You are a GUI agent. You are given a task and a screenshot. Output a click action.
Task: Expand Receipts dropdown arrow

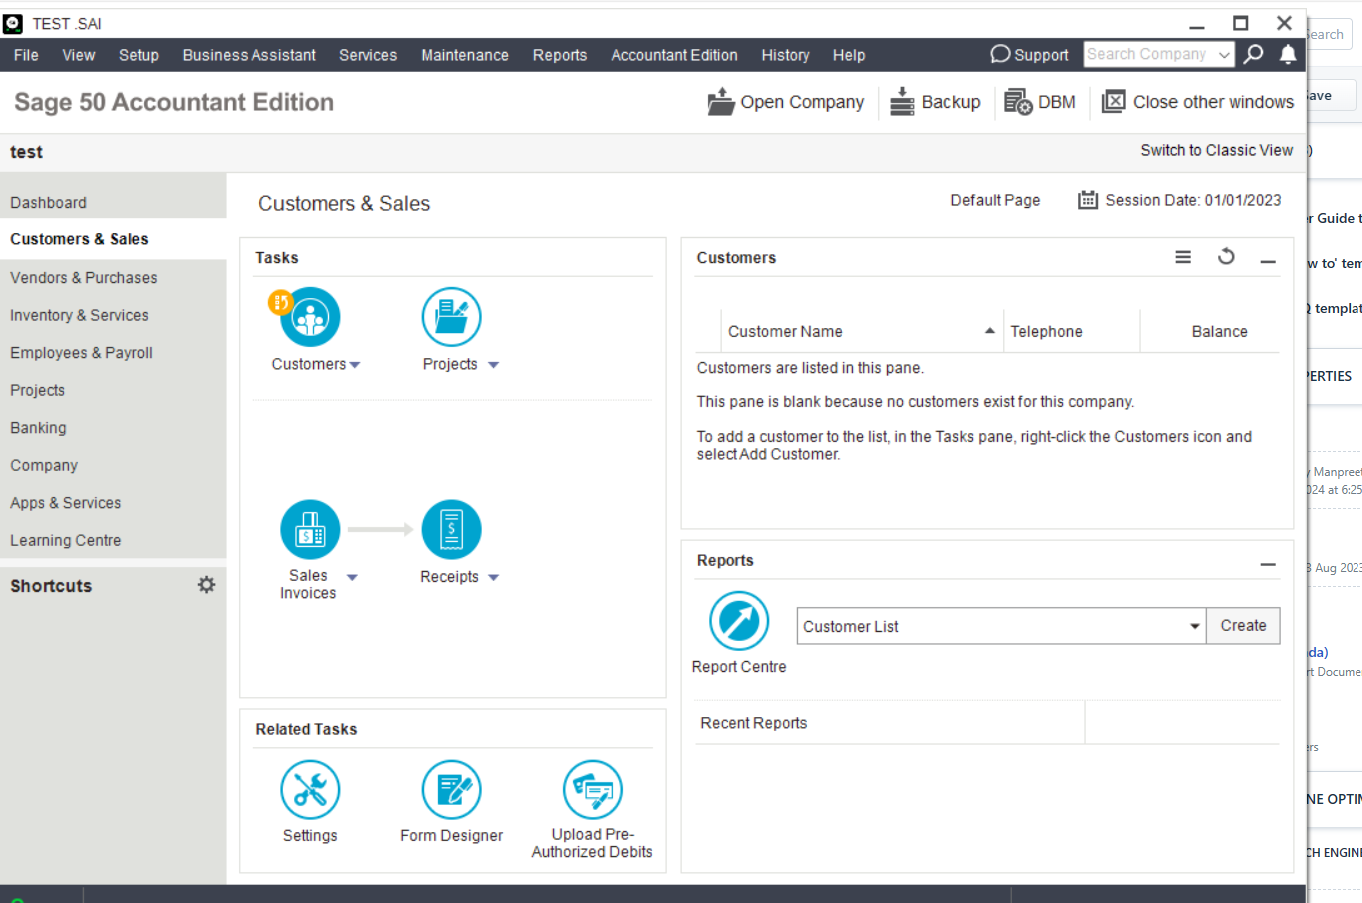tap(493, 577)
